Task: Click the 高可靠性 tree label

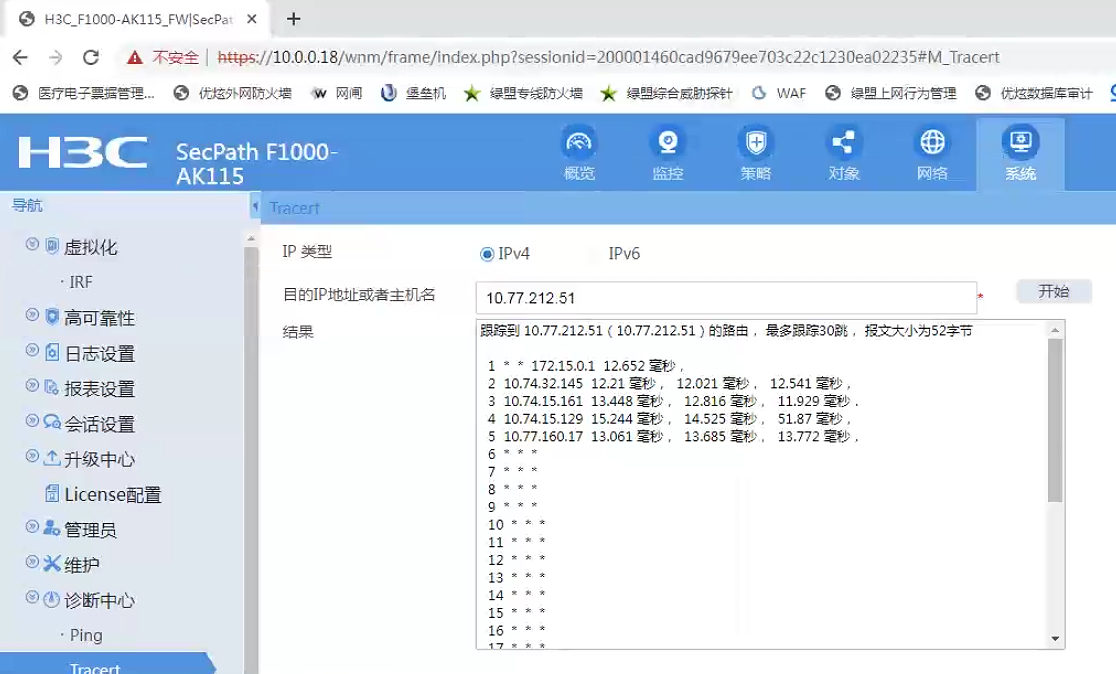Action: pyautogui.click(x=99, y=317)
